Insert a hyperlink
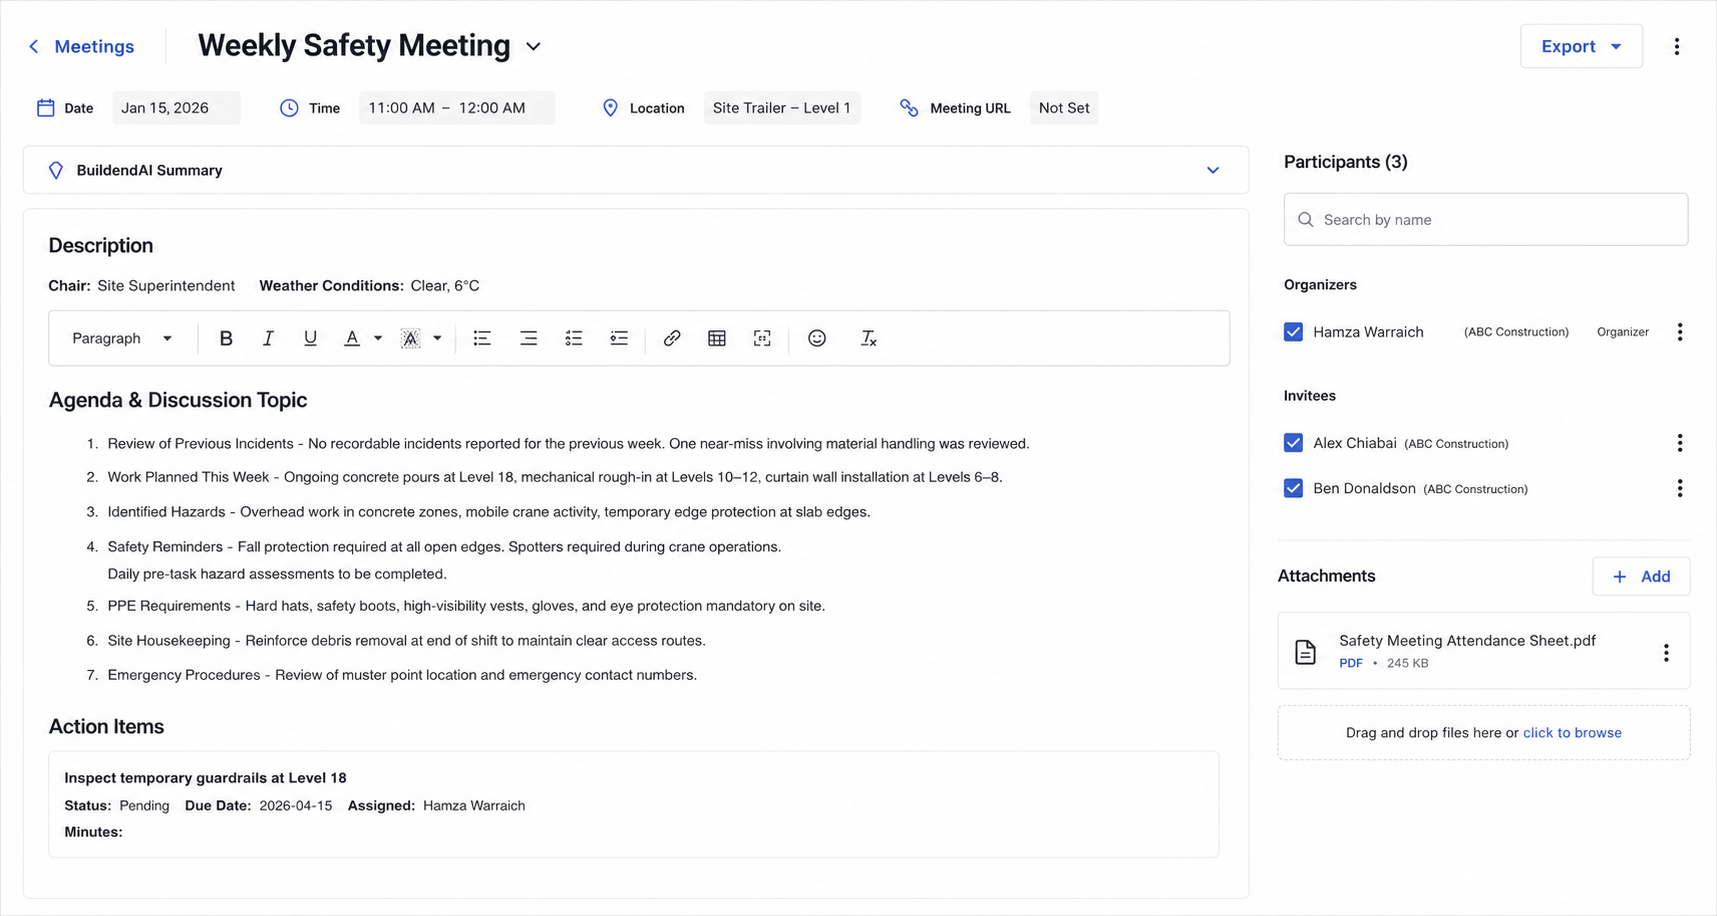The height and width of the screenshot is (916, 1717). pyautogui.click(x=672, y=338)
